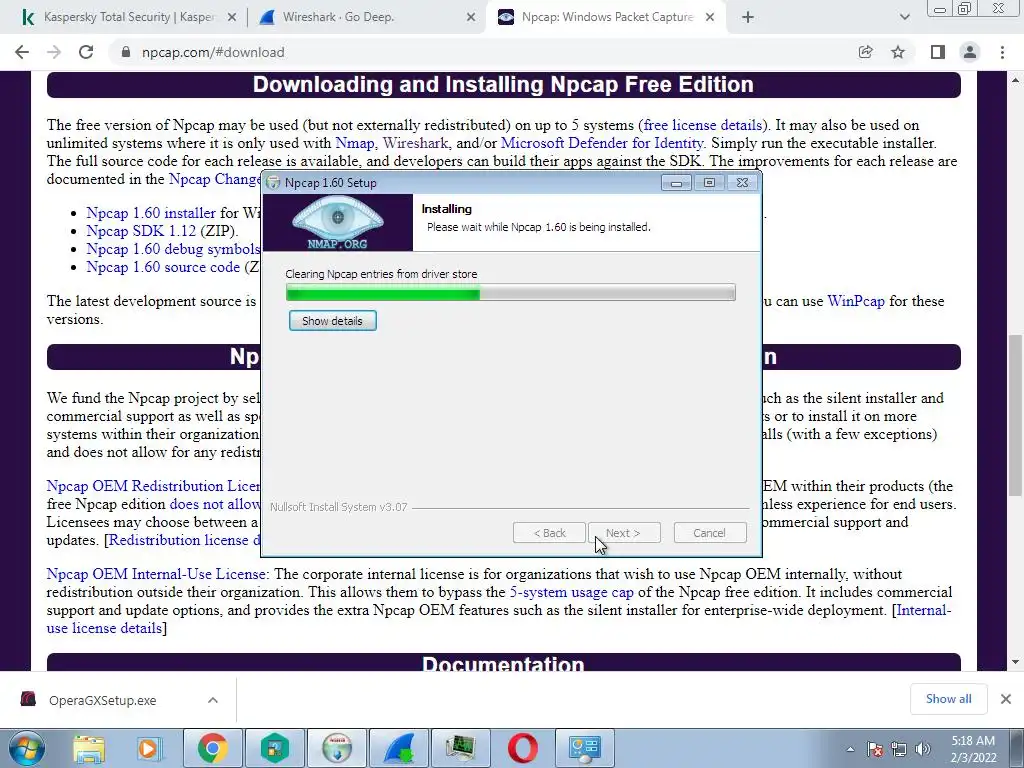Launch Windows Media Player from taskbar
1024x768 pixels.
click(149, 748)
